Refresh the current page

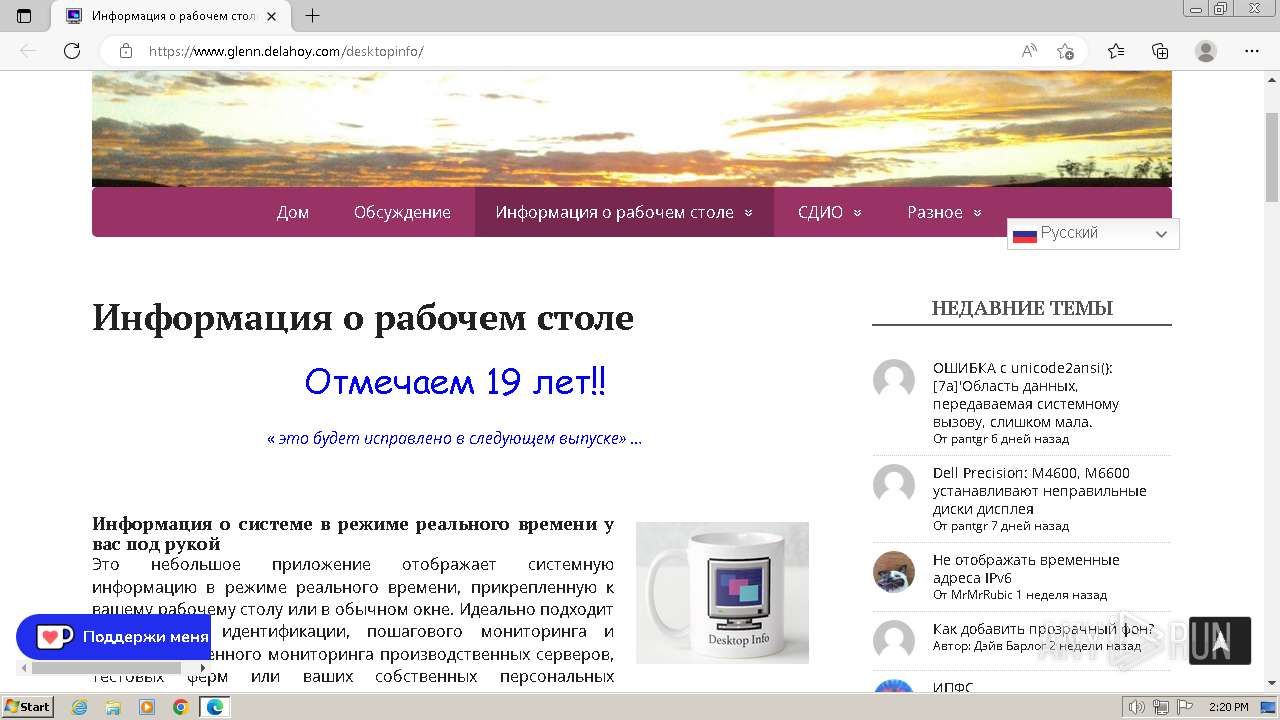[72, 51]
